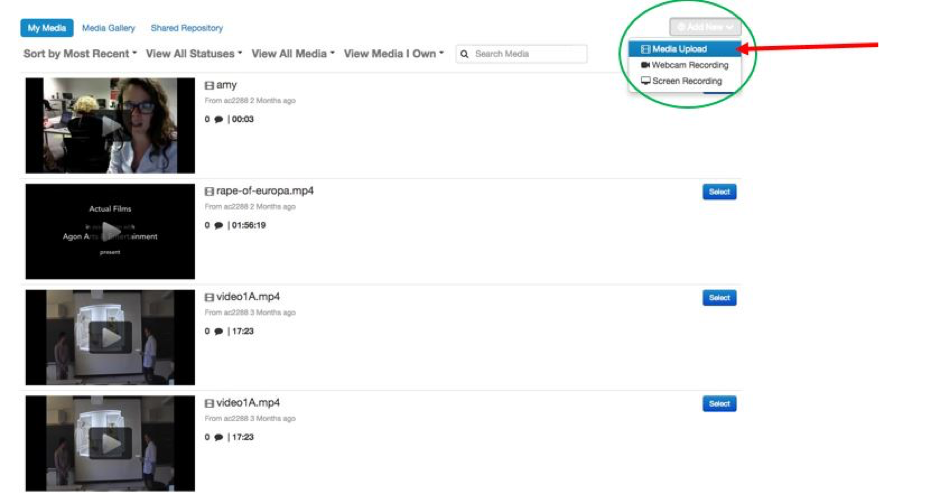Image resolution: width=939 pixels, height=493 pixels.
Task: Open the View All Statuses filter
Action: tap(194, 54)
